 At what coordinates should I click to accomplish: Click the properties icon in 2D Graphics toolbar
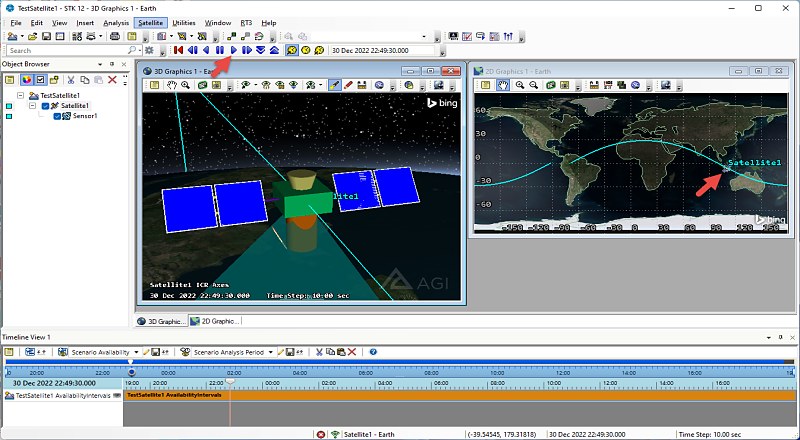[x=485, y=85]
